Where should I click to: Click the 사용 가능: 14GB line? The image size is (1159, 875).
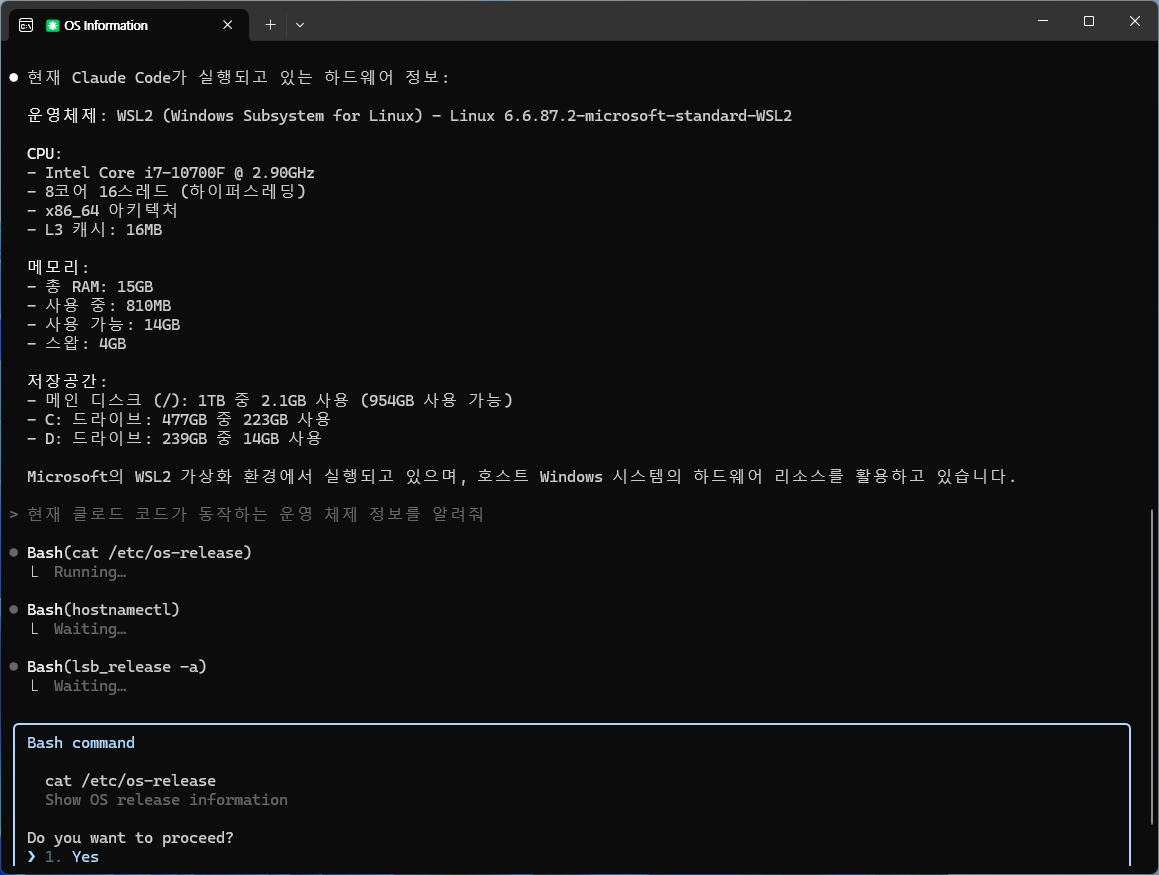click(103, 325)
